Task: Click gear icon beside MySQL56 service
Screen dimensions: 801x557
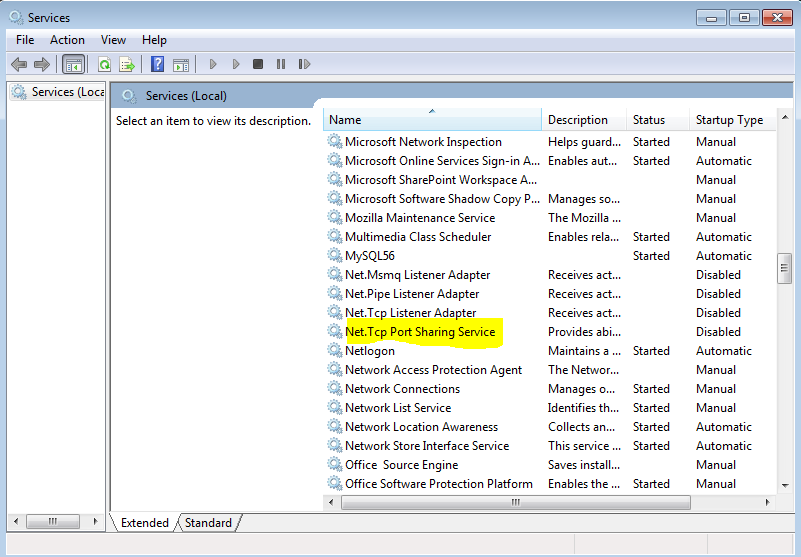Action: pos(335,255)
